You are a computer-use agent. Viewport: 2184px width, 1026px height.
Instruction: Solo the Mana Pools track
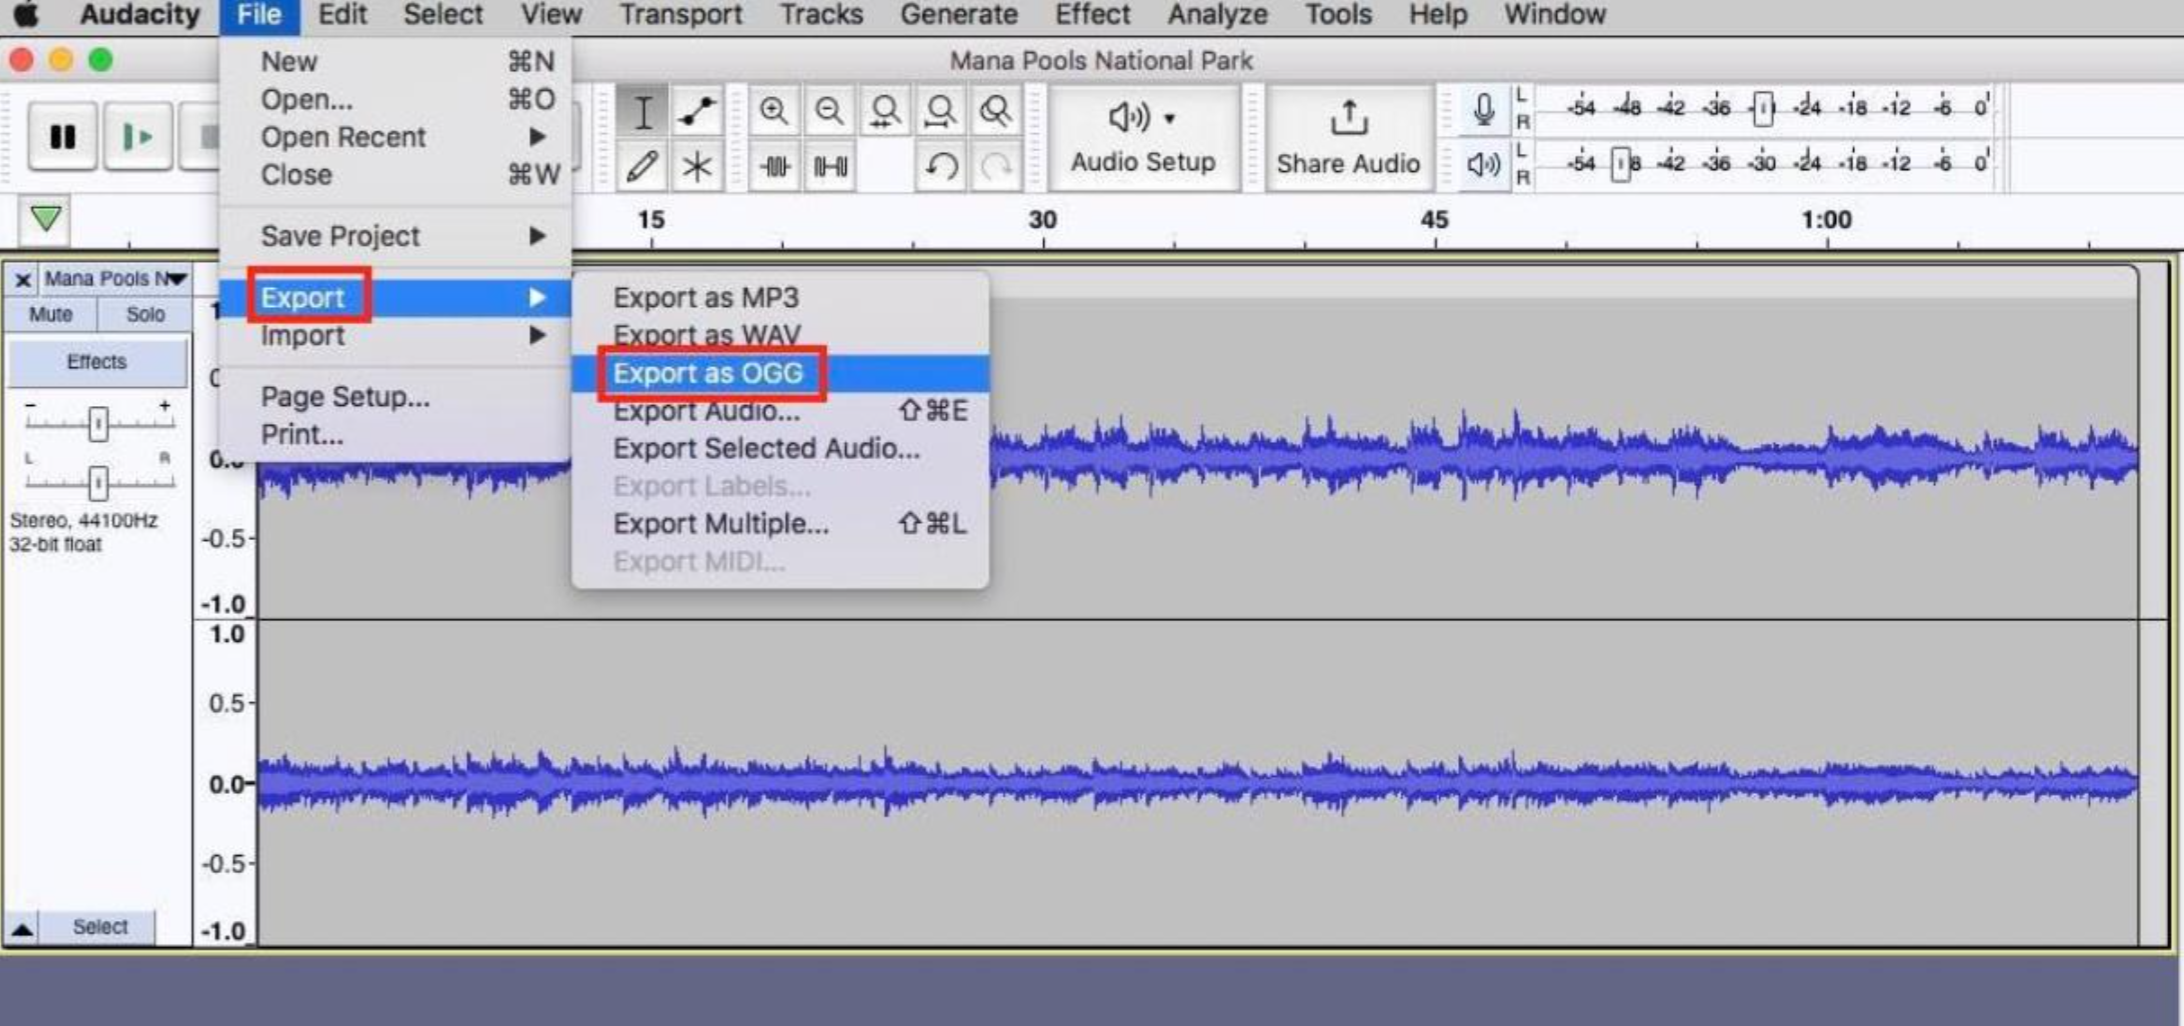(x=145, y=314)
